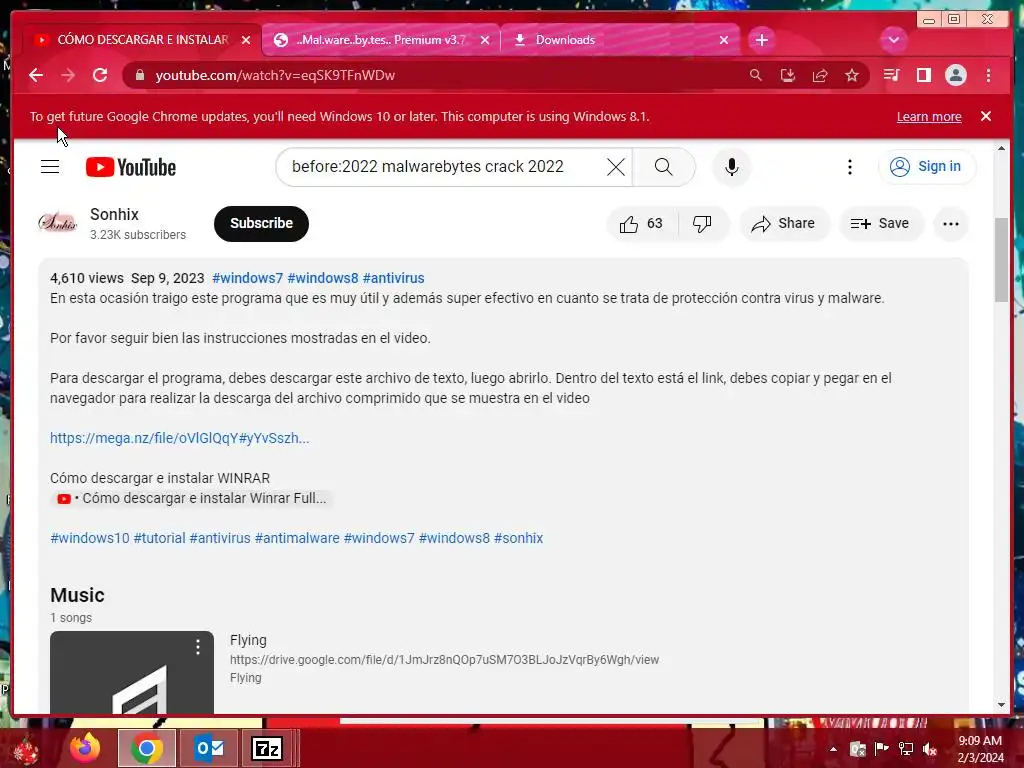Open the #antivirus hashtag next to date
1024x768 pixels.
pyautogui.click(x=393, y=278)
